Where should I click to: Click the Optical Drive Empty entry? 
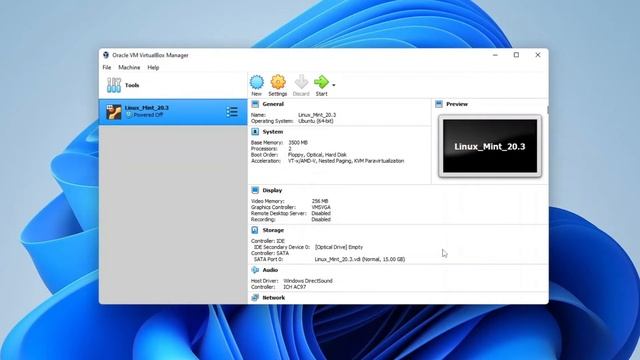(339, 247)
